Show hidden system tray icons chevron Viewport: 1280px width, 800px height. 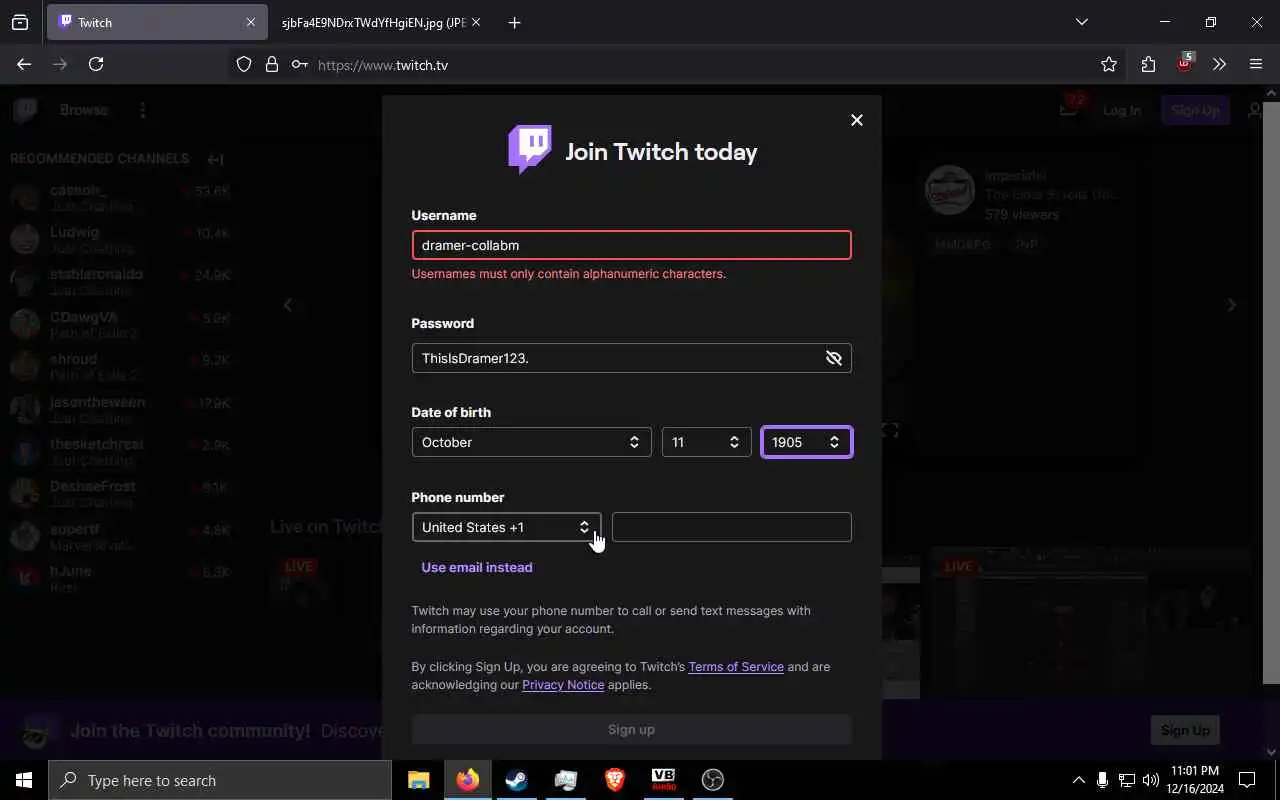(x=1078, y=780)
